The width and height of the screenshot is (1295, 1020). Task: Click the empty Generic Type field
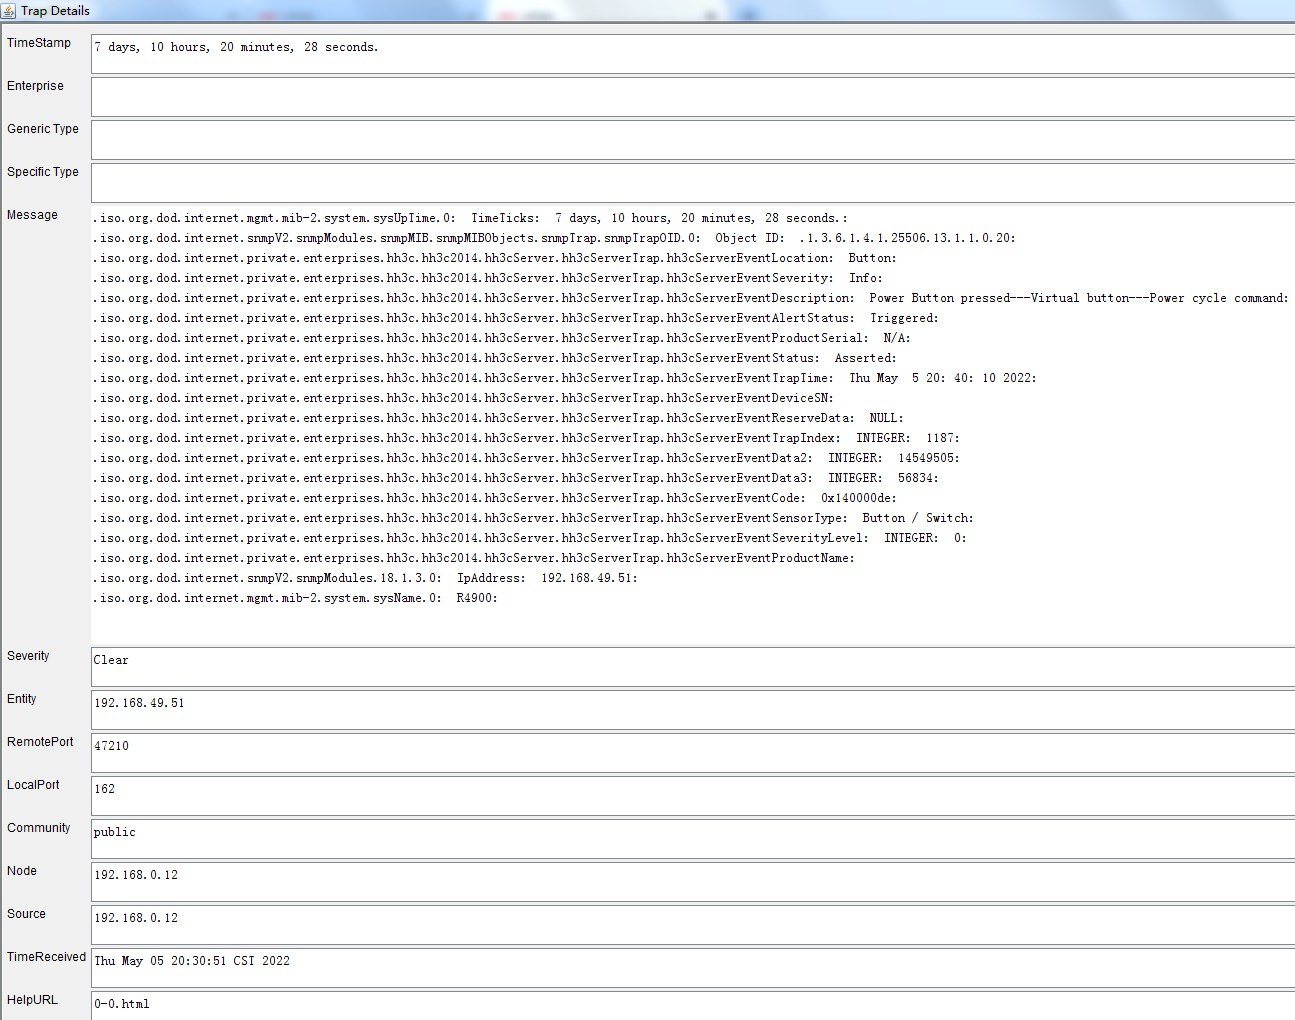tap(693, 140)
